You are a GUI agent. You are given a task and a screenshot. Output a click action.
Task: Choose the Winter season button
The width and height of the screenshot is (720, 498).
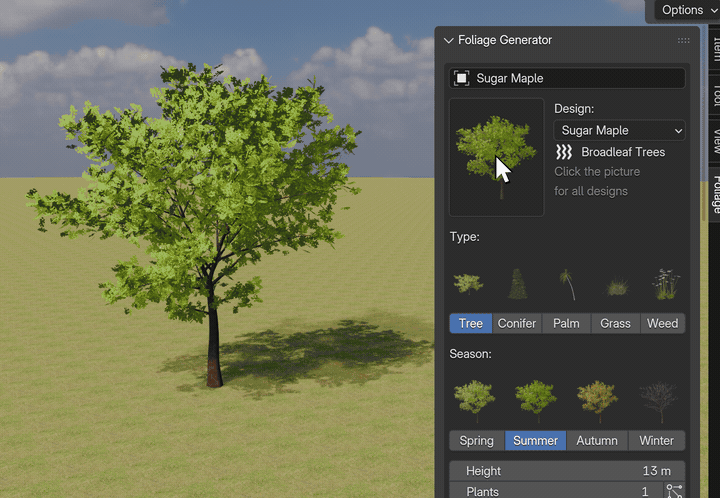[657, 441]
